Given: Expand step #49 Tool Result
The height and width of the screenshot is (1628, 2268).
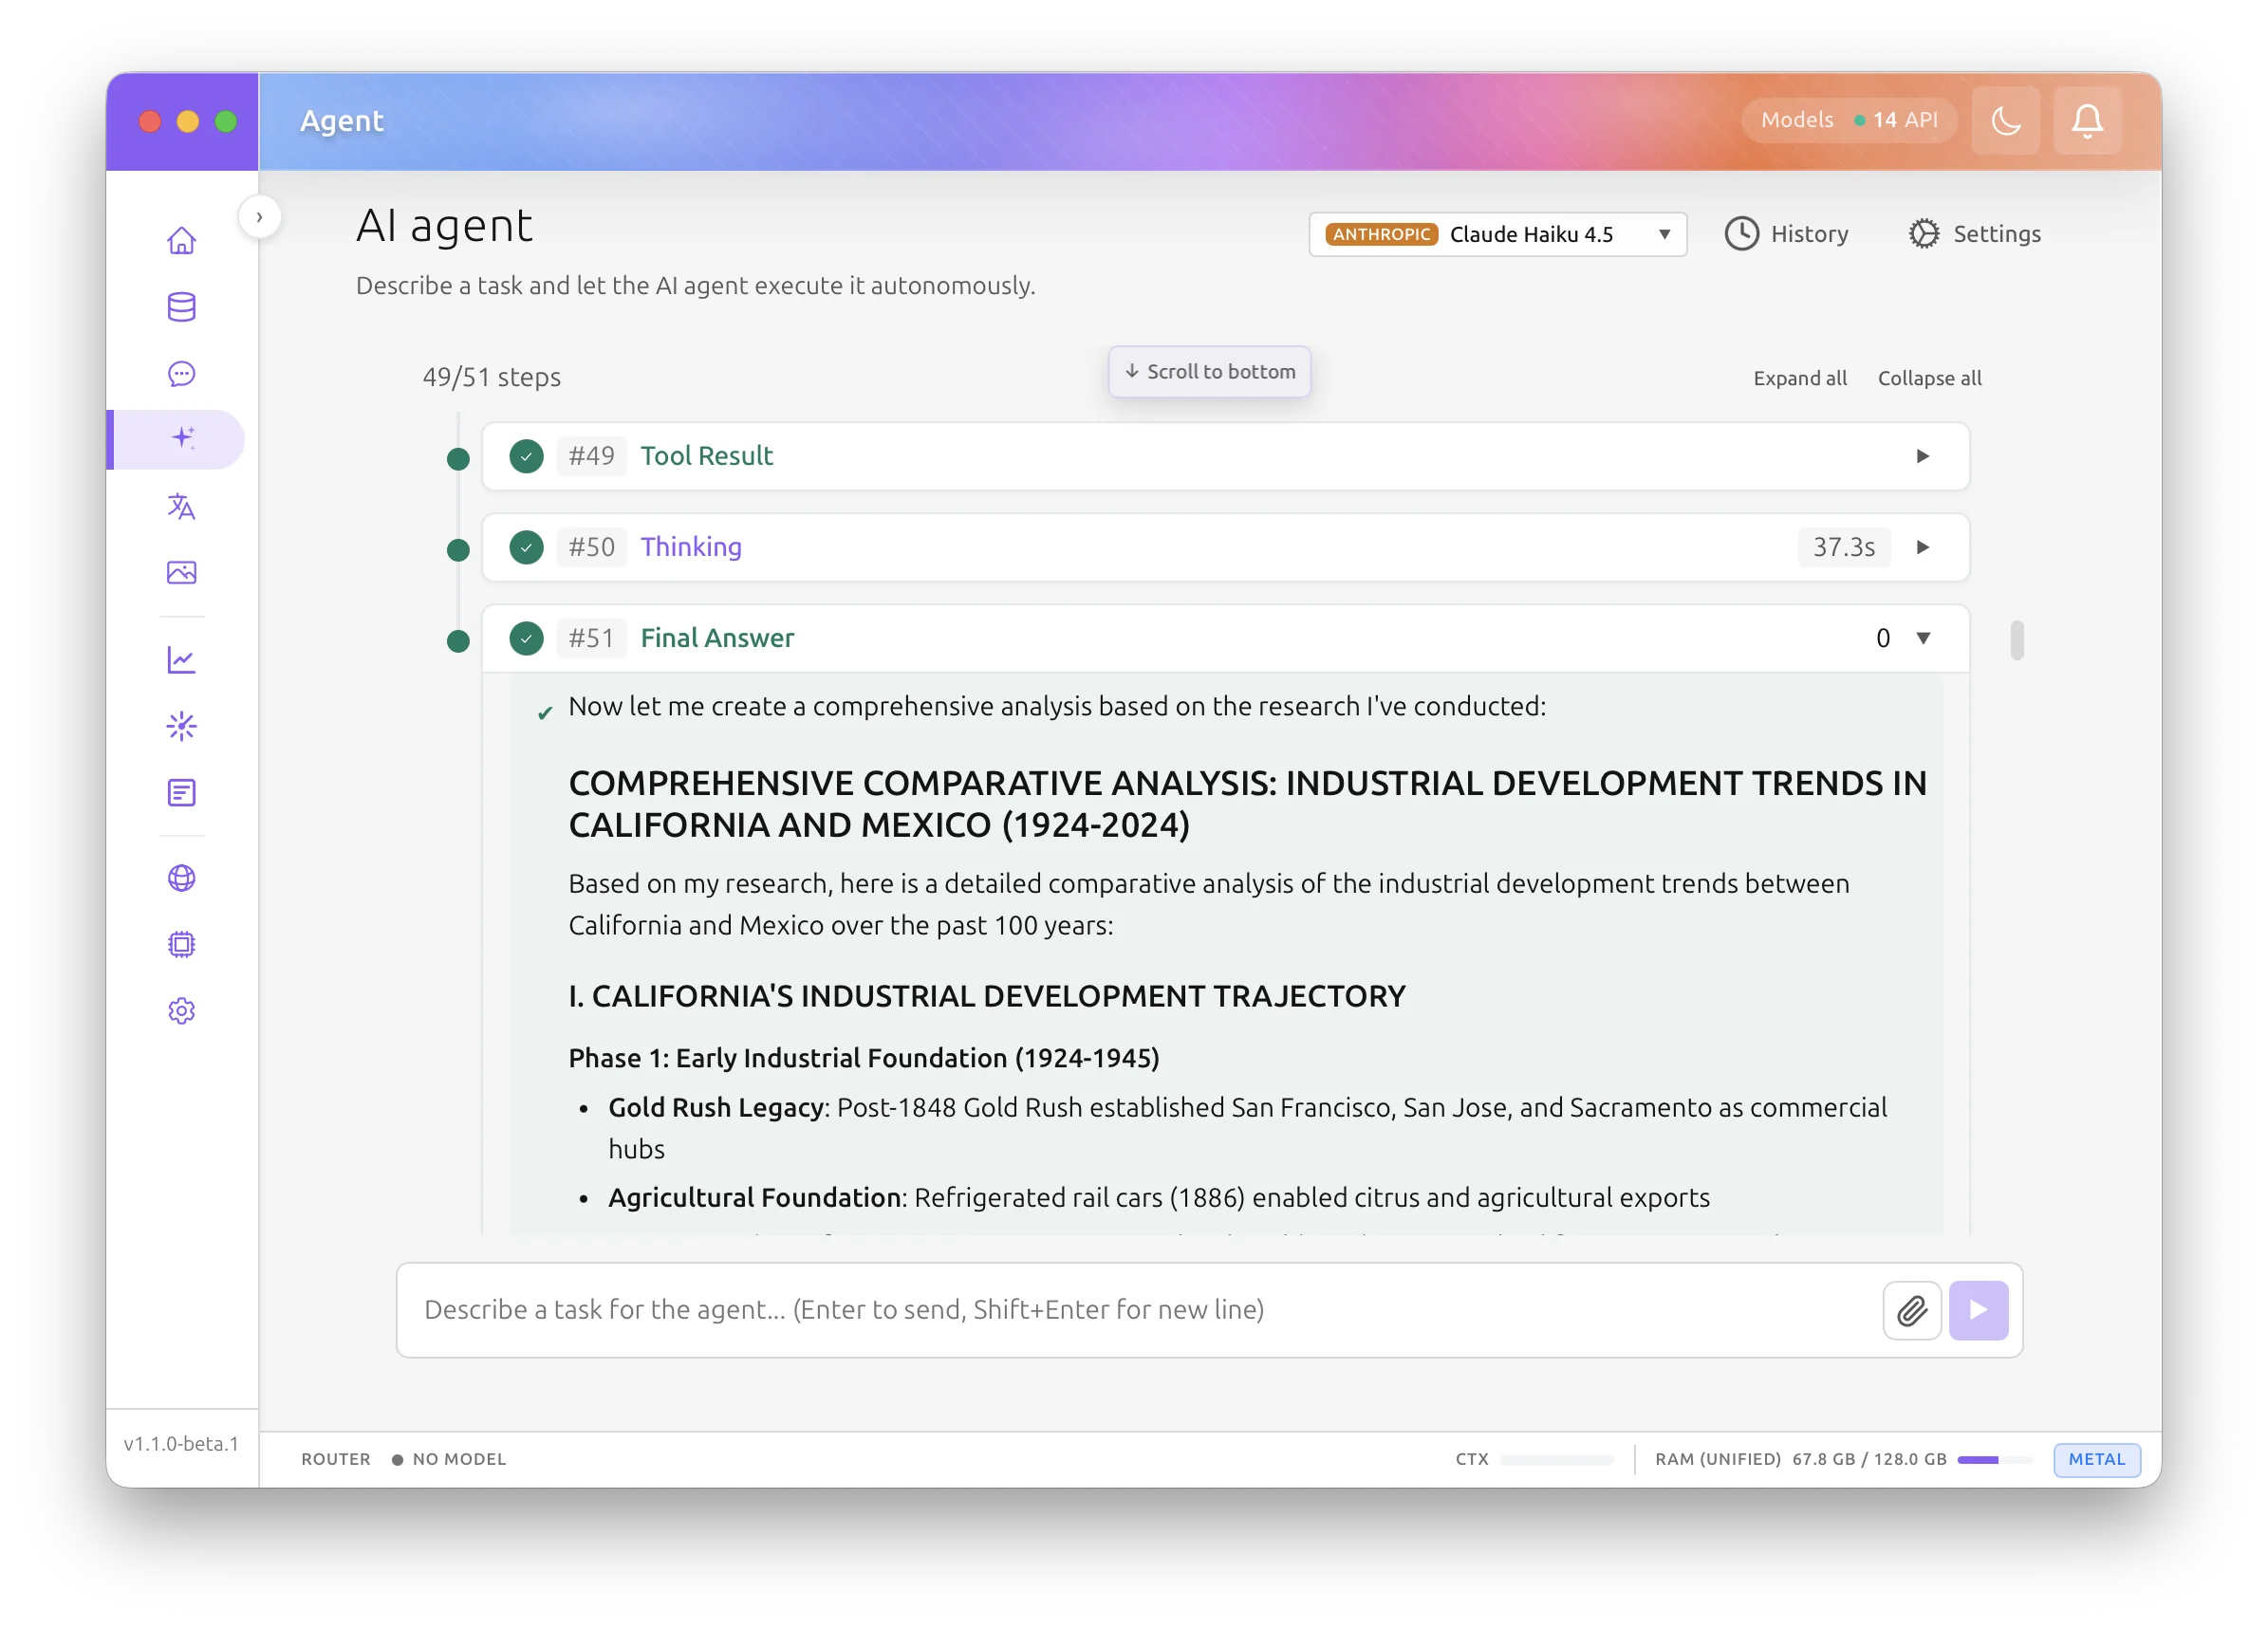Looking at the screenshot, I should (x=1922, y=456).
